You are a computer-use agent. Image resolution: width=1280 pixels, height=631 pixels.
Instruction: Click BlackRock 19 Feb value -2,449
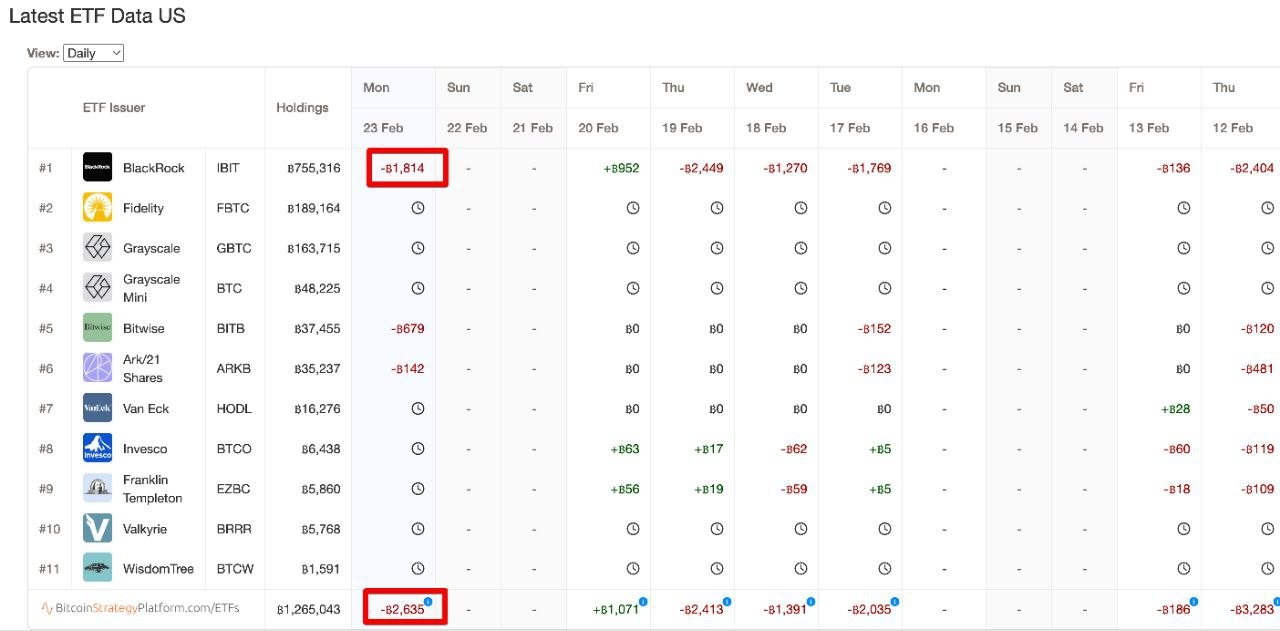(x=701, y=168)
